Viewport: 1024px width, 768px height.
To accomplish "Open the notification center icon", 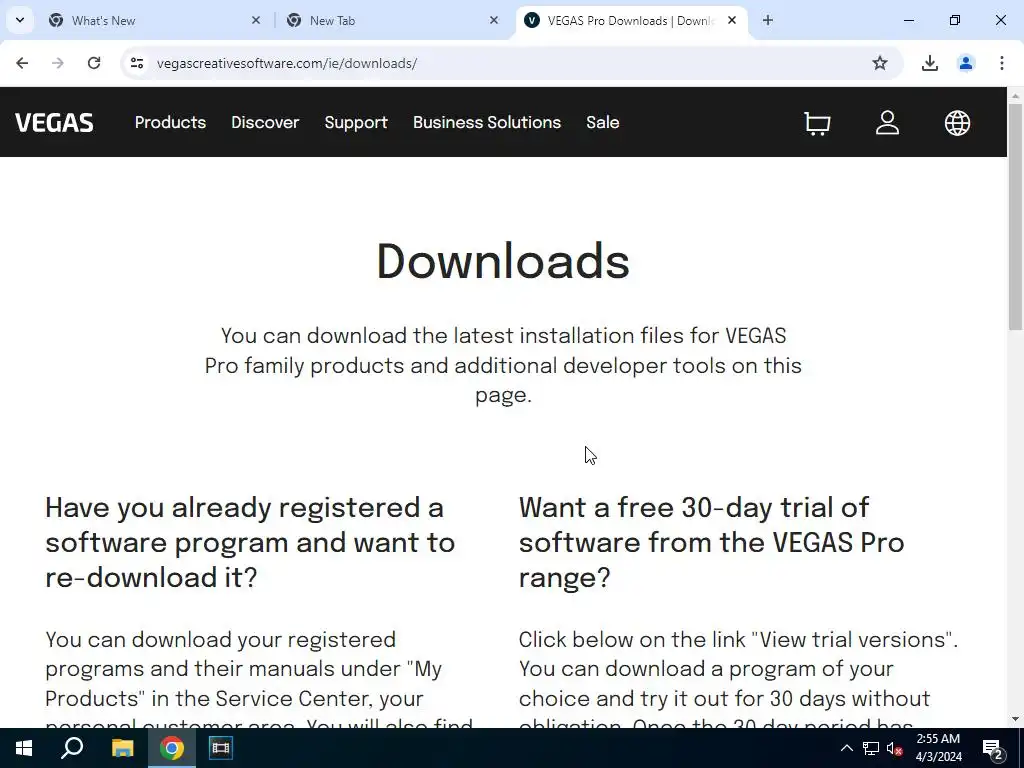I will point(993,748).
